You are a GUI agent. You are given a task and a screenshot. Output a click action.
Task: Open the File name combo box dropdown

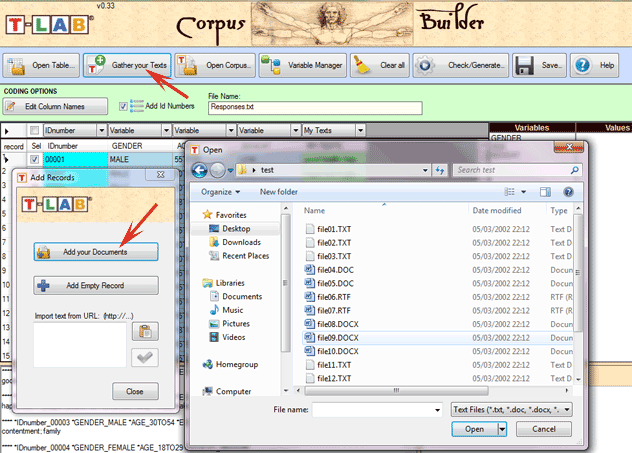tap(436, 410)
